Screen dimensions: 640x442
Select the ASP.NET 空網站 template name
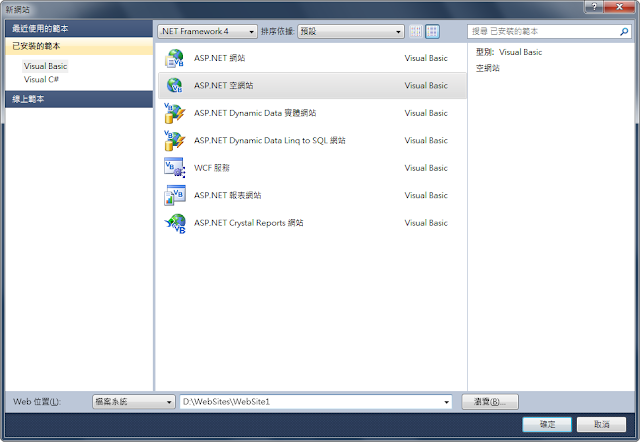pyautogui.click(x=224, y=86)
